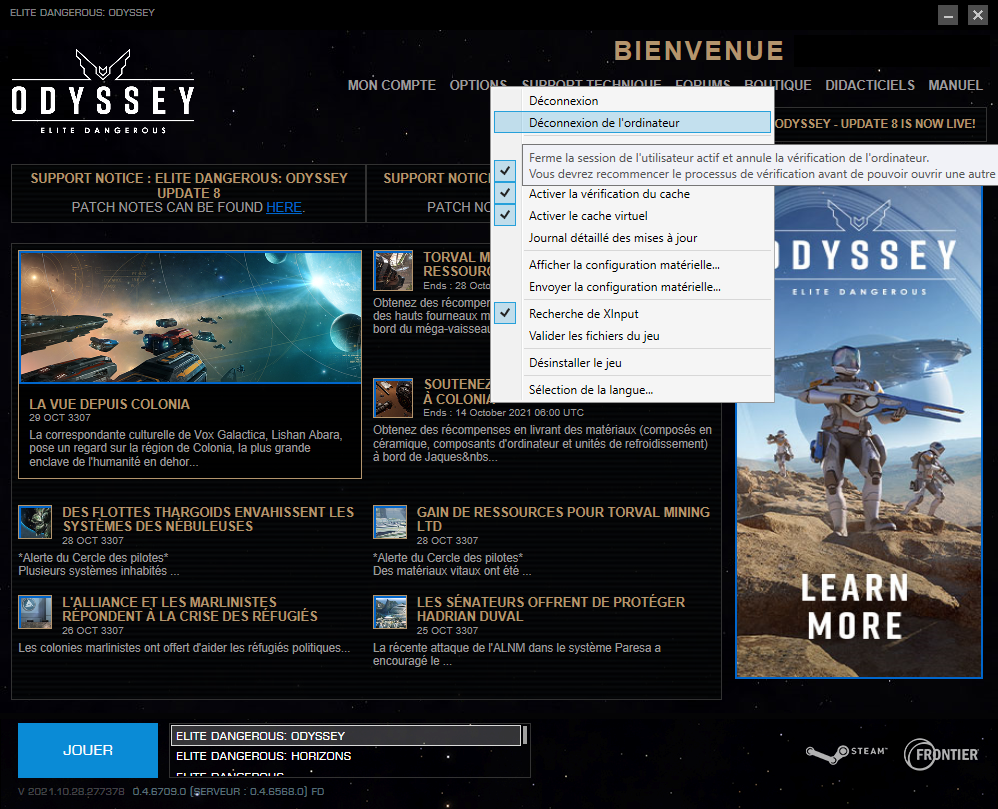Select Valider les fichiers du jeu
The height and width of the screenshot is (809, 998).
pyautogui.click(x=633, y=336)
